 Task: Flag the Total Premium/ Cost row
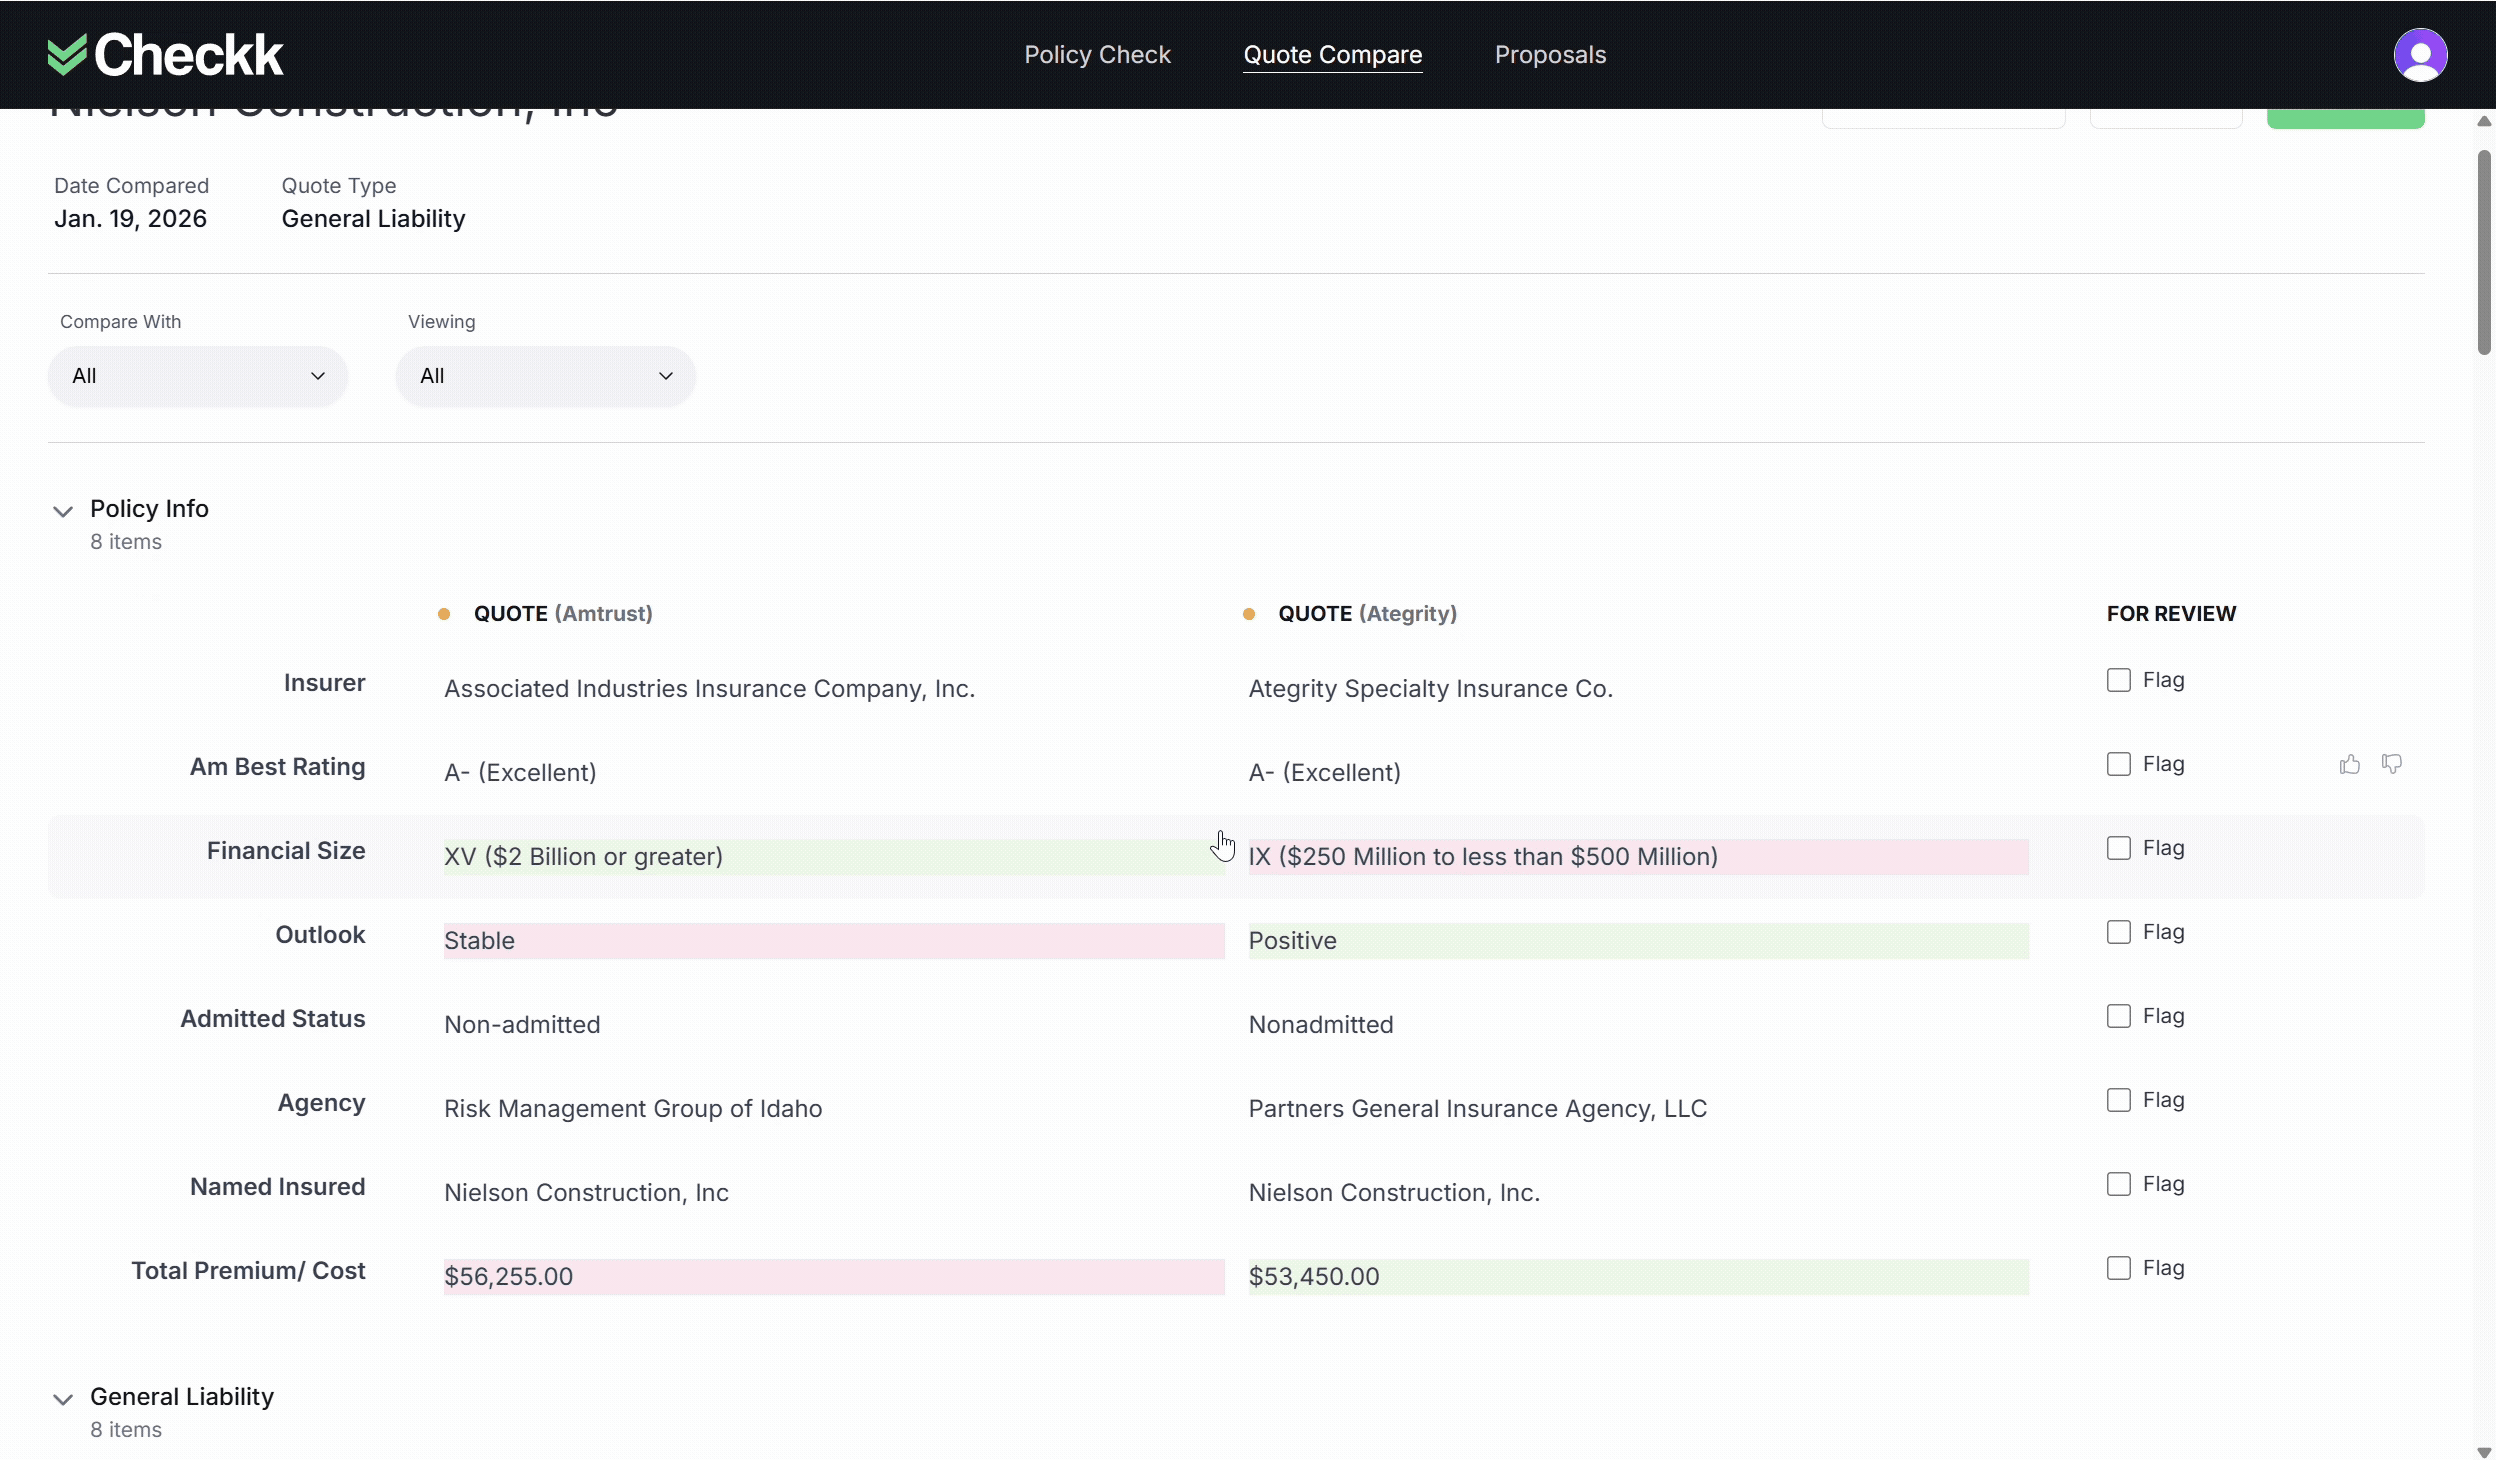pyautogui.click(x=2118, y=1268)
